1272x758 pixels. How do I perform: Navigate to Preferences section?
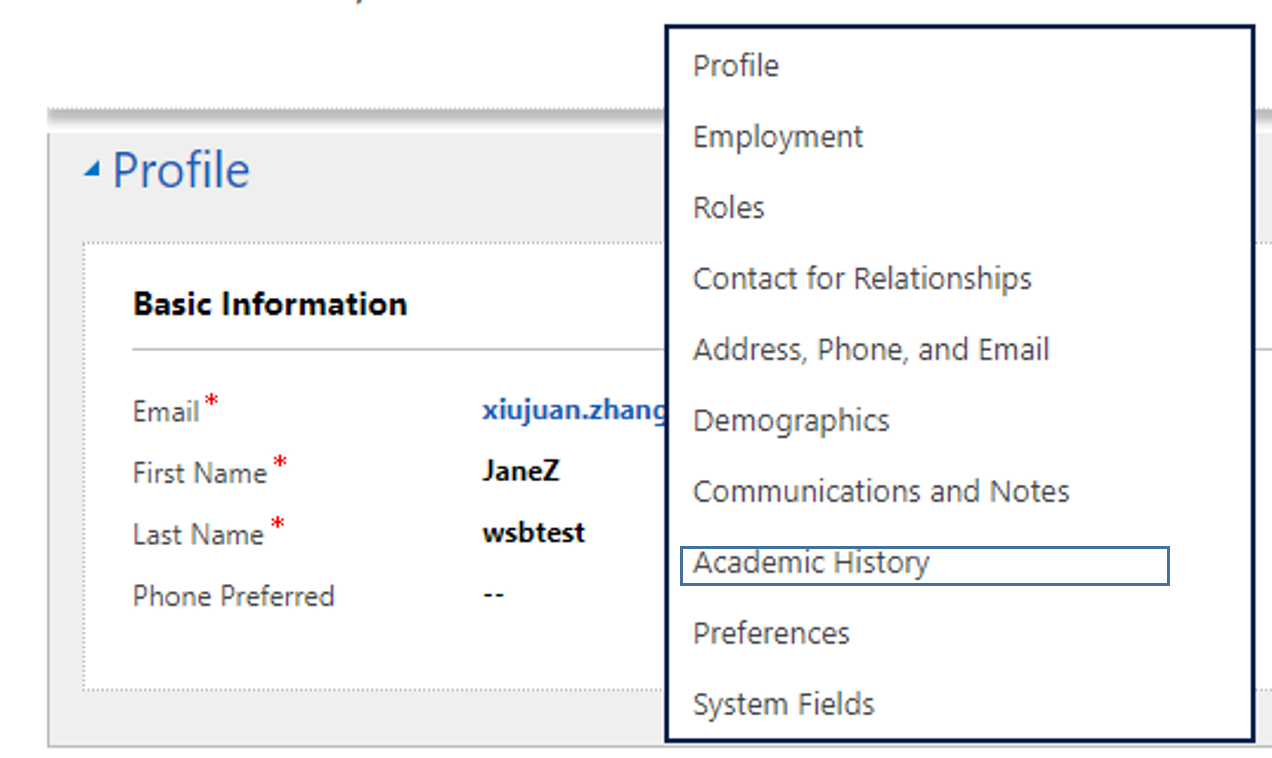pos(771,634)
